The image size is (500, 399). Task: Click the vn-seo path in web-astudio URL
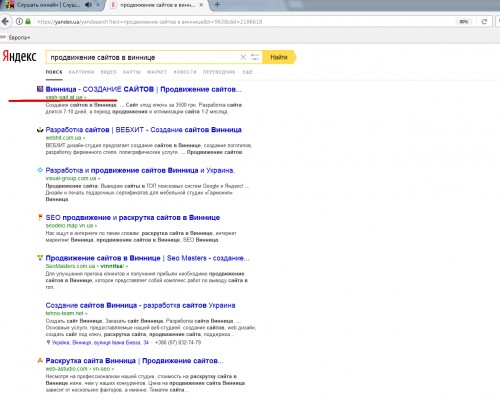coord(101,369)
